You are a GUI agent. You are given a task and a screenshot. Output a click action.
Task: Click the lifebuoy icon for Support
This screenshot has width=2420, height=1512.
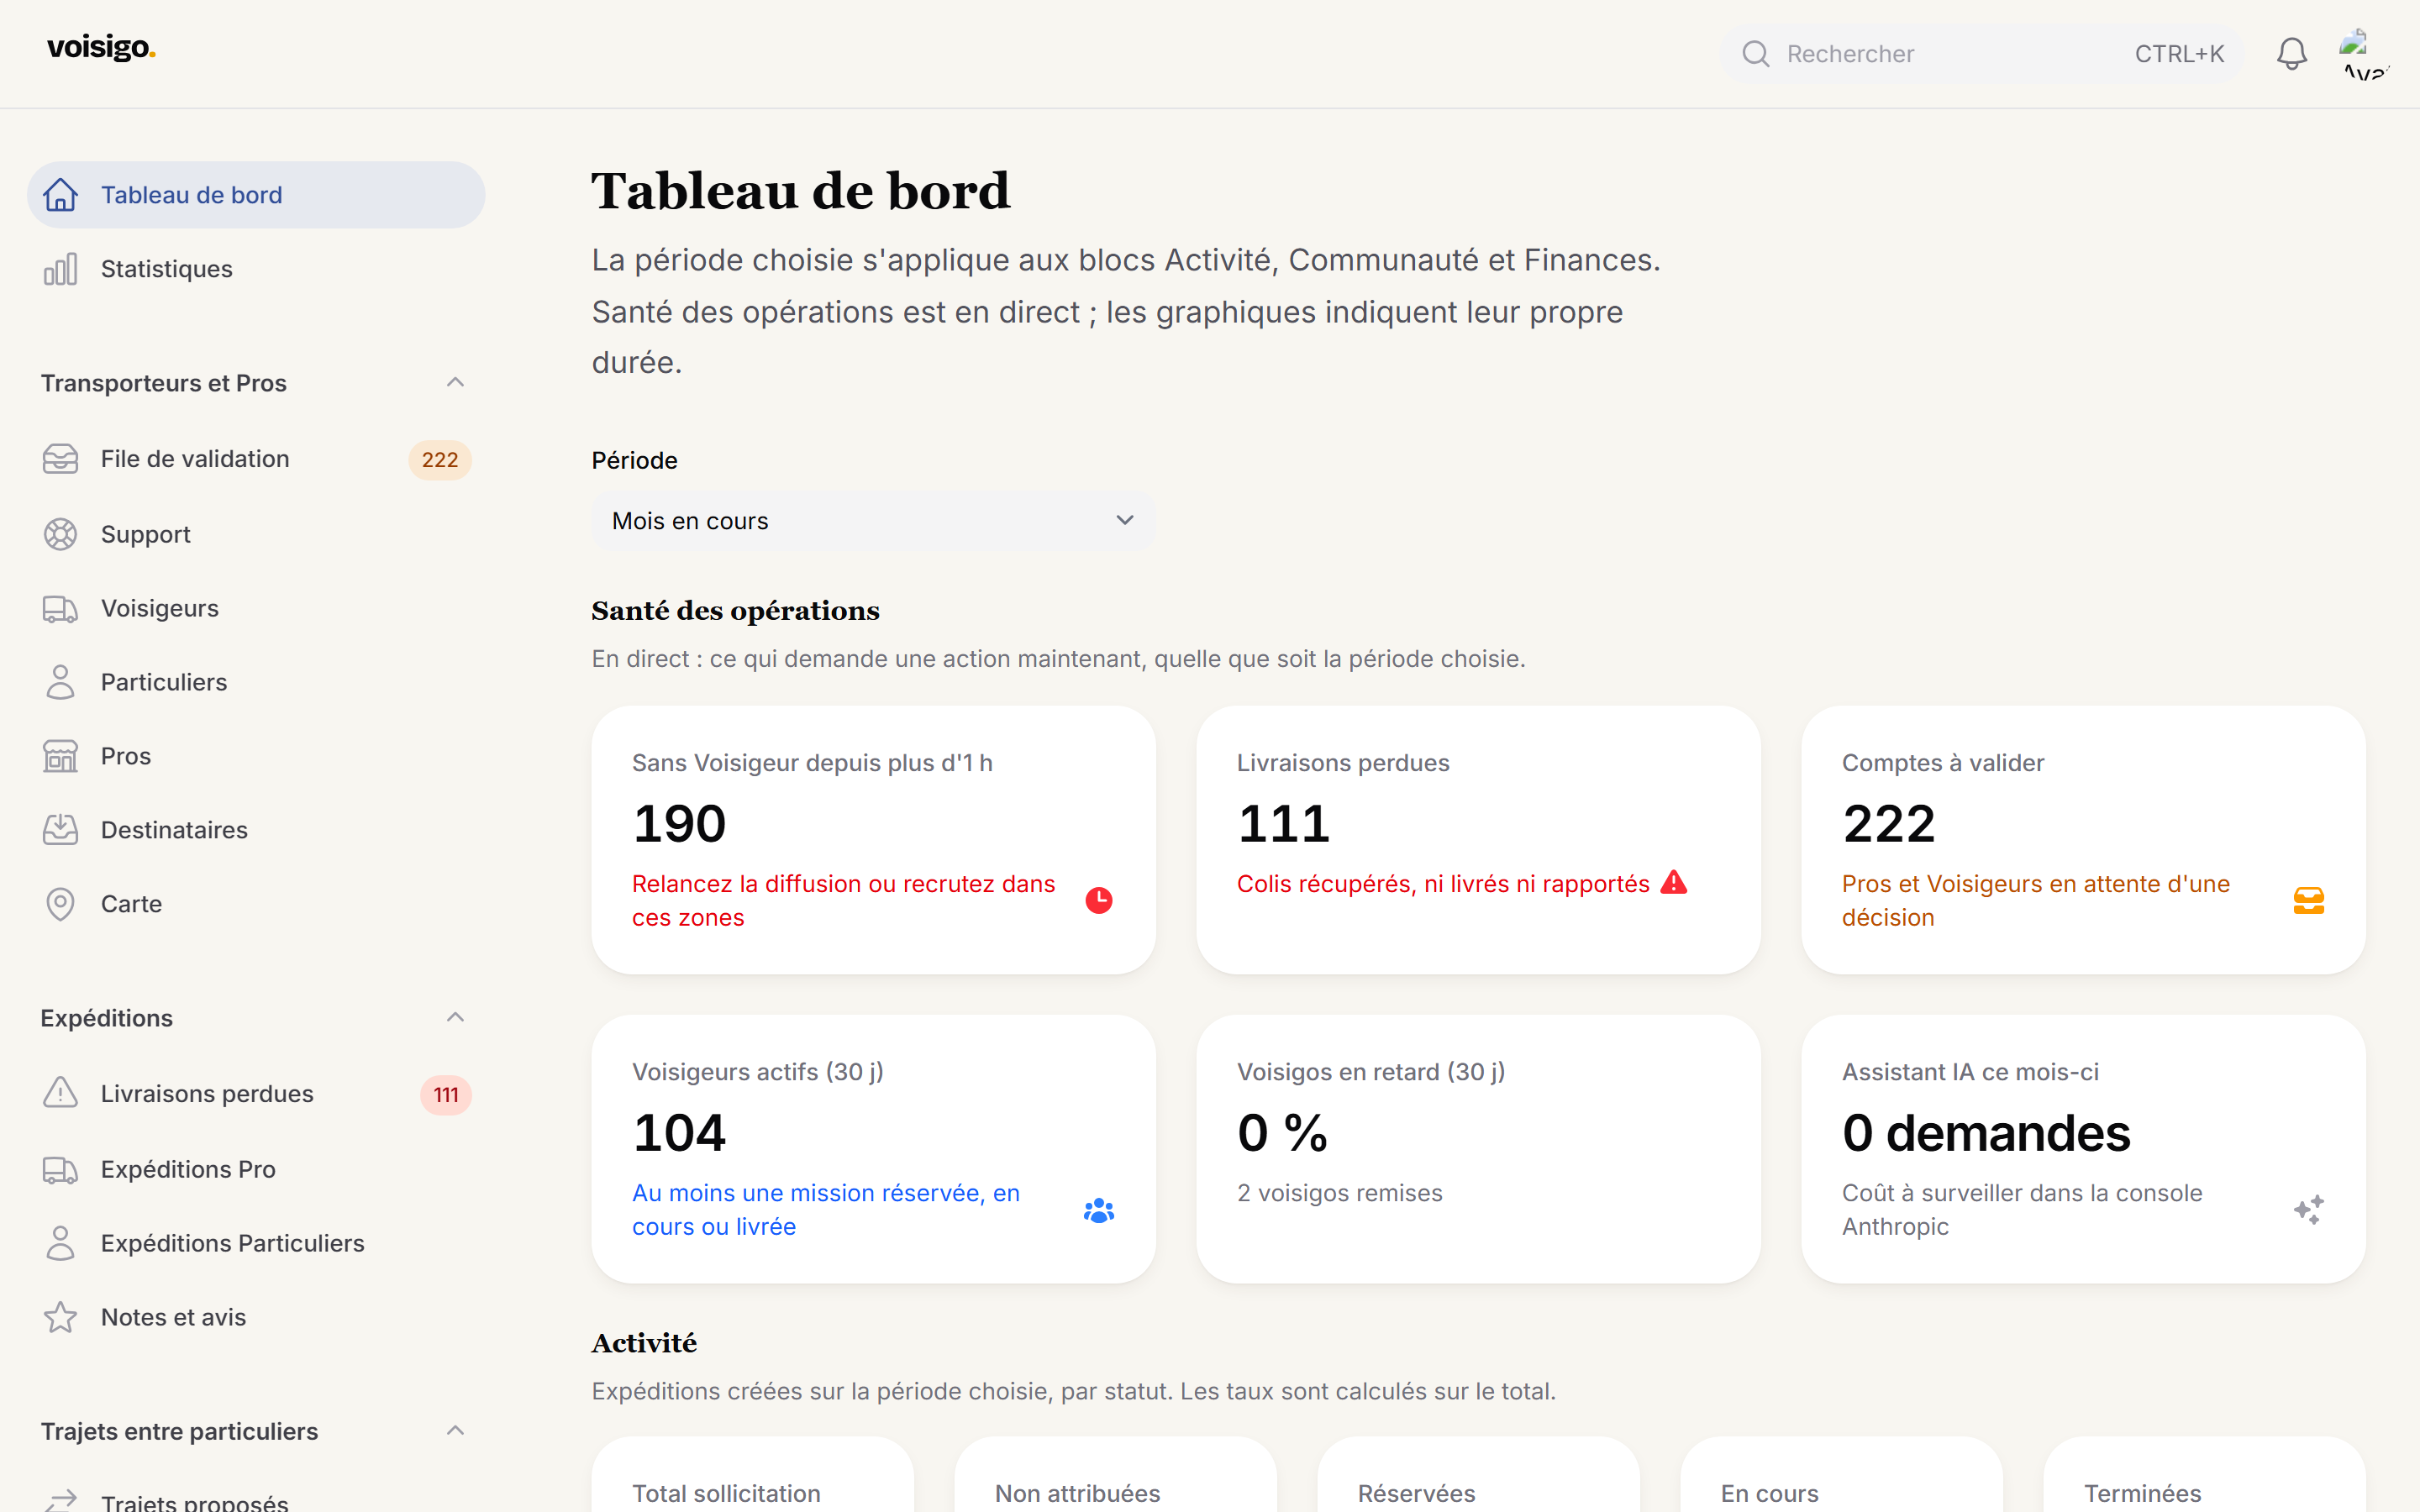click(60, 534)
